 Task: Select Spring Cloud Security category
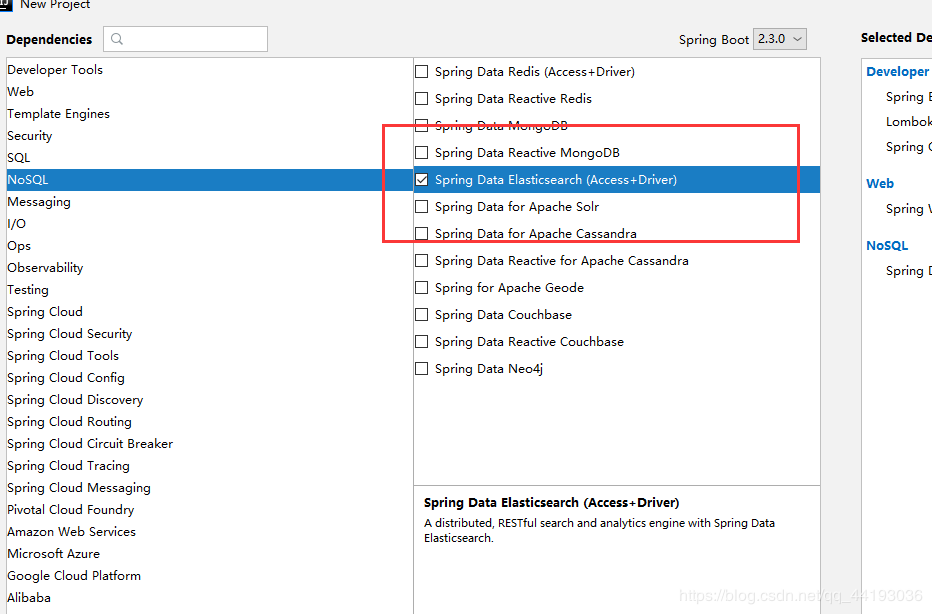209,333
